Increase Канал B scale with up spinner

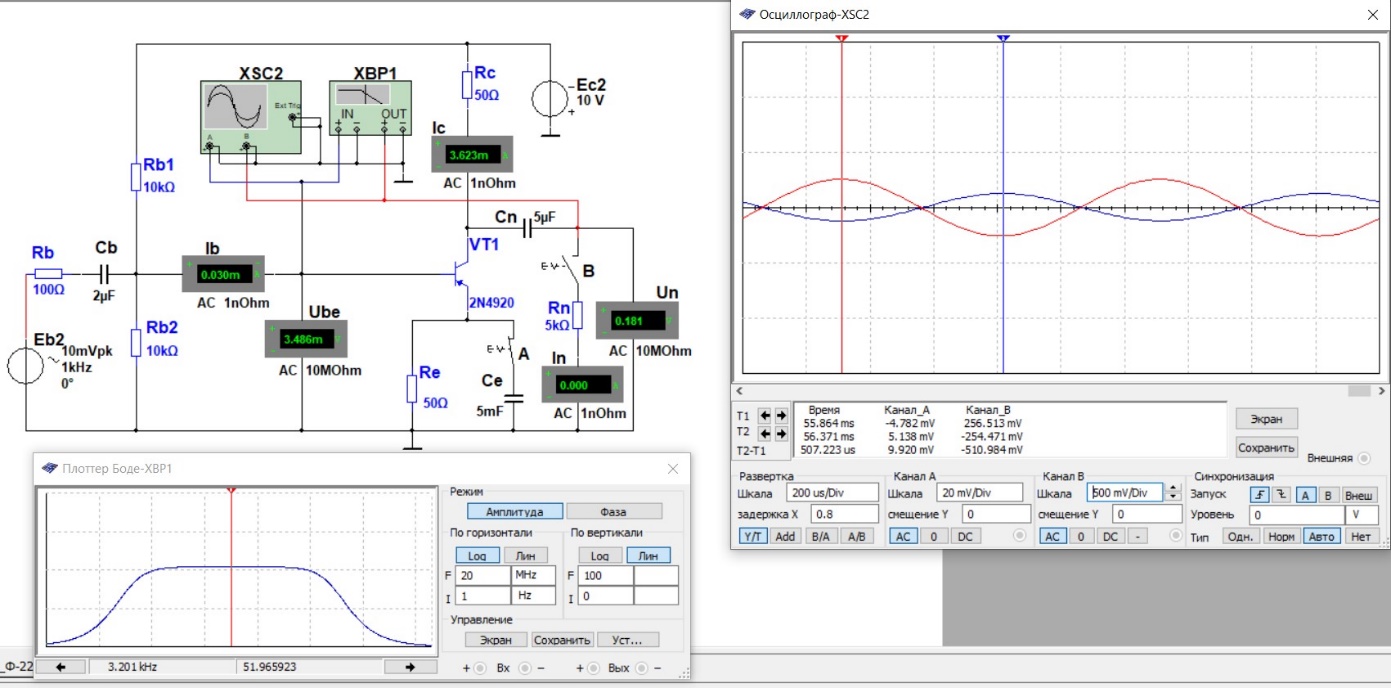coord(1172,487)
